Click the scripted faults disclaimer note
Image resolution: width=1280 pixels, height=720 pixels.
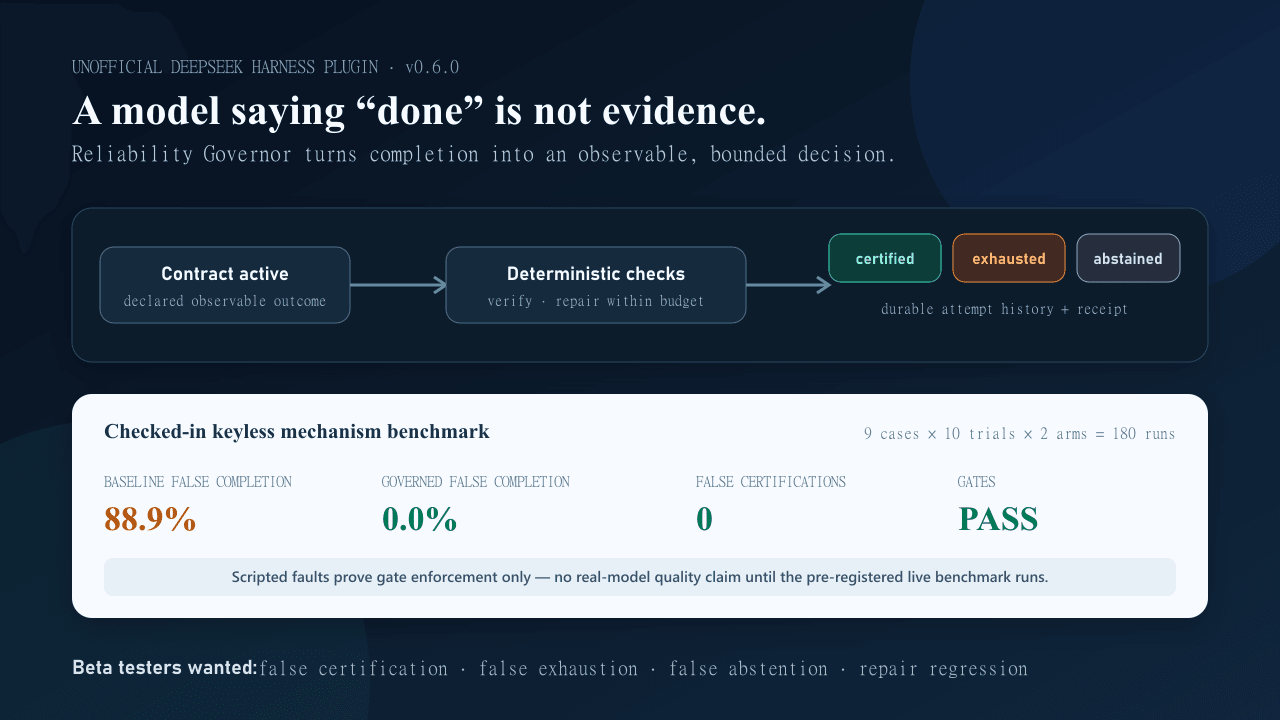[640, 577]
